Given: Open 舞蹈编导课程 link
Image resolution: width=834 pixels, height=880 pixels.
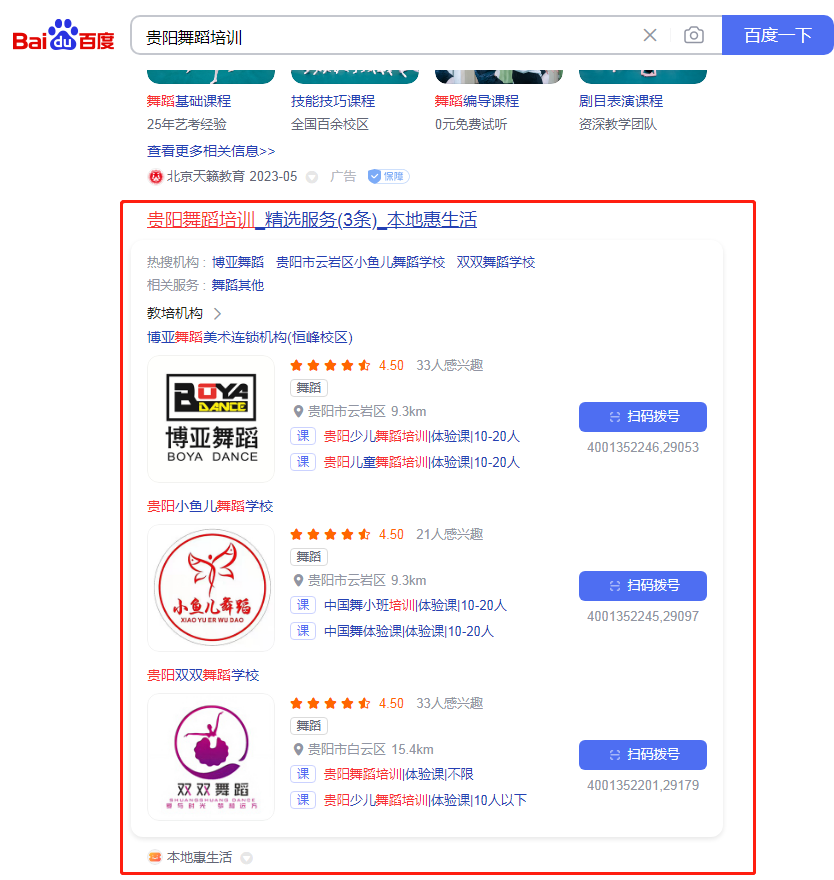Looking at the screenshot, I should coord(476,101).
